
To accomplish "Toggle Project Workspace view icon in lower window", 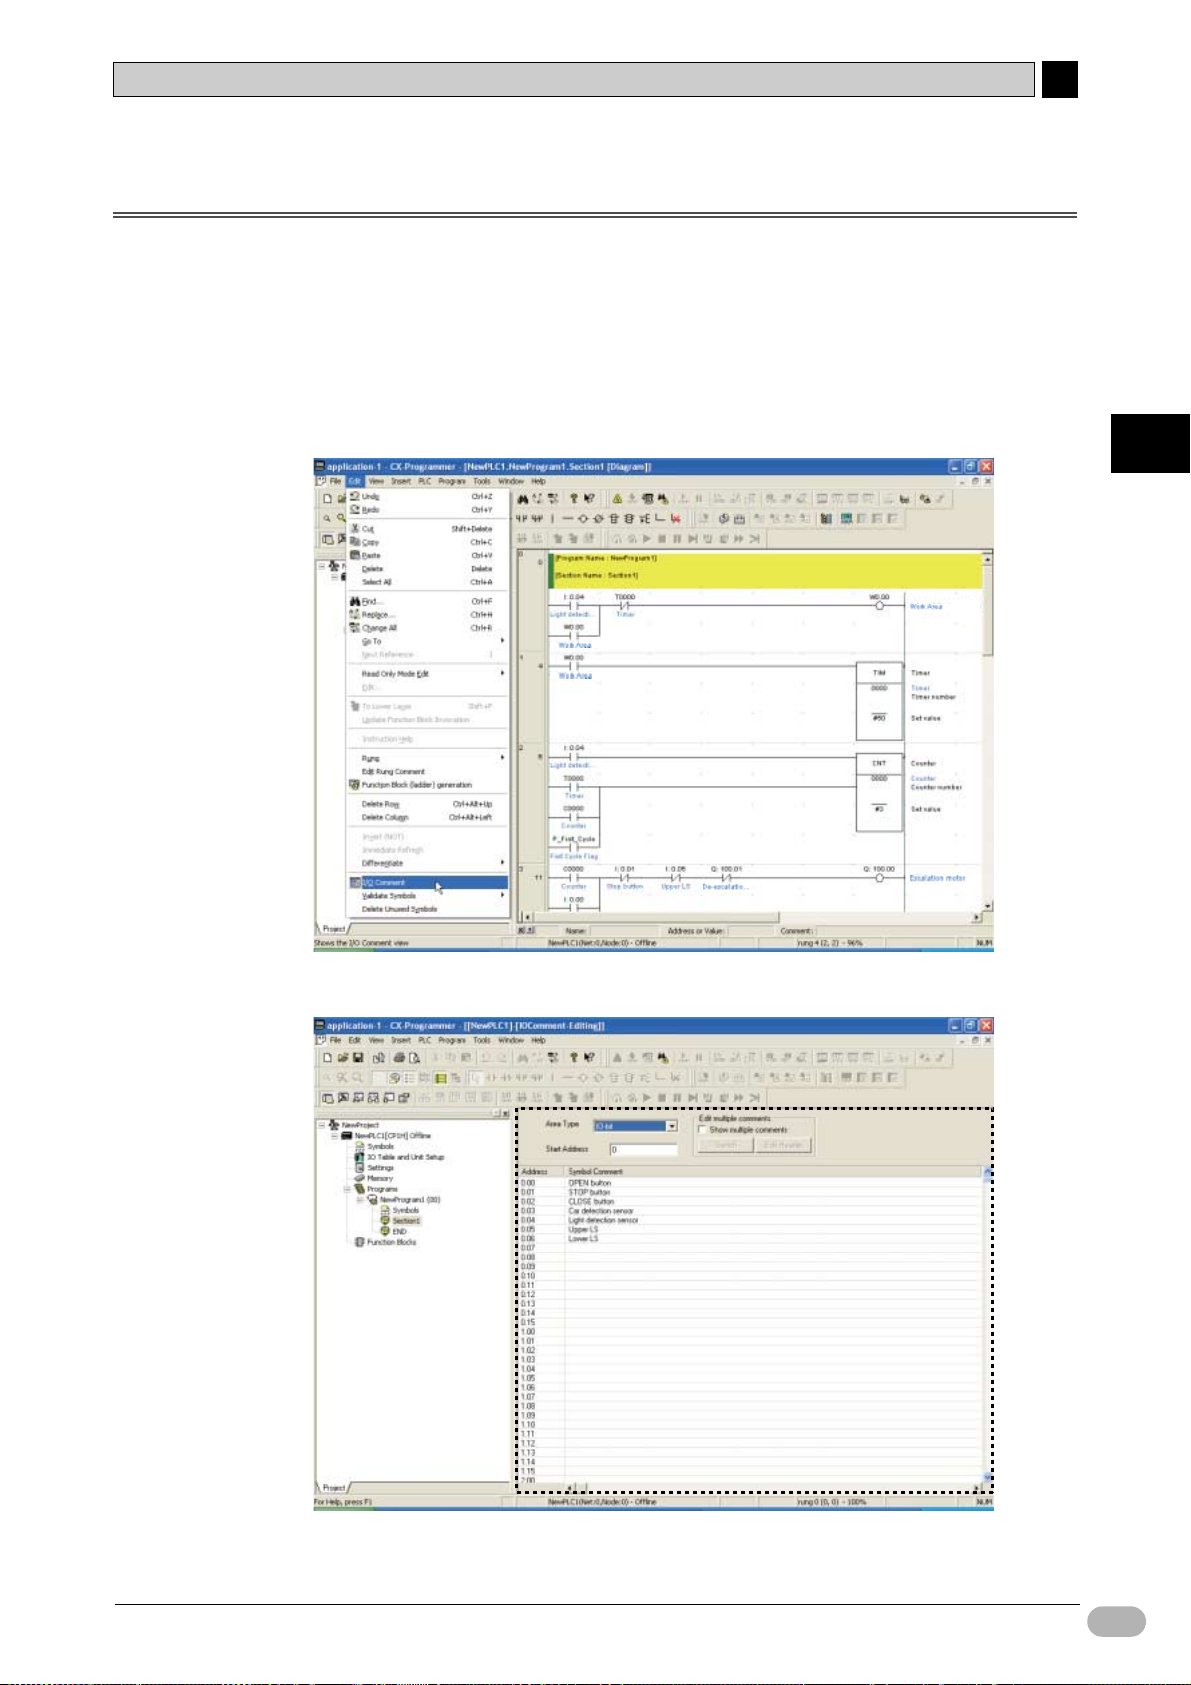I will 327,1097.
